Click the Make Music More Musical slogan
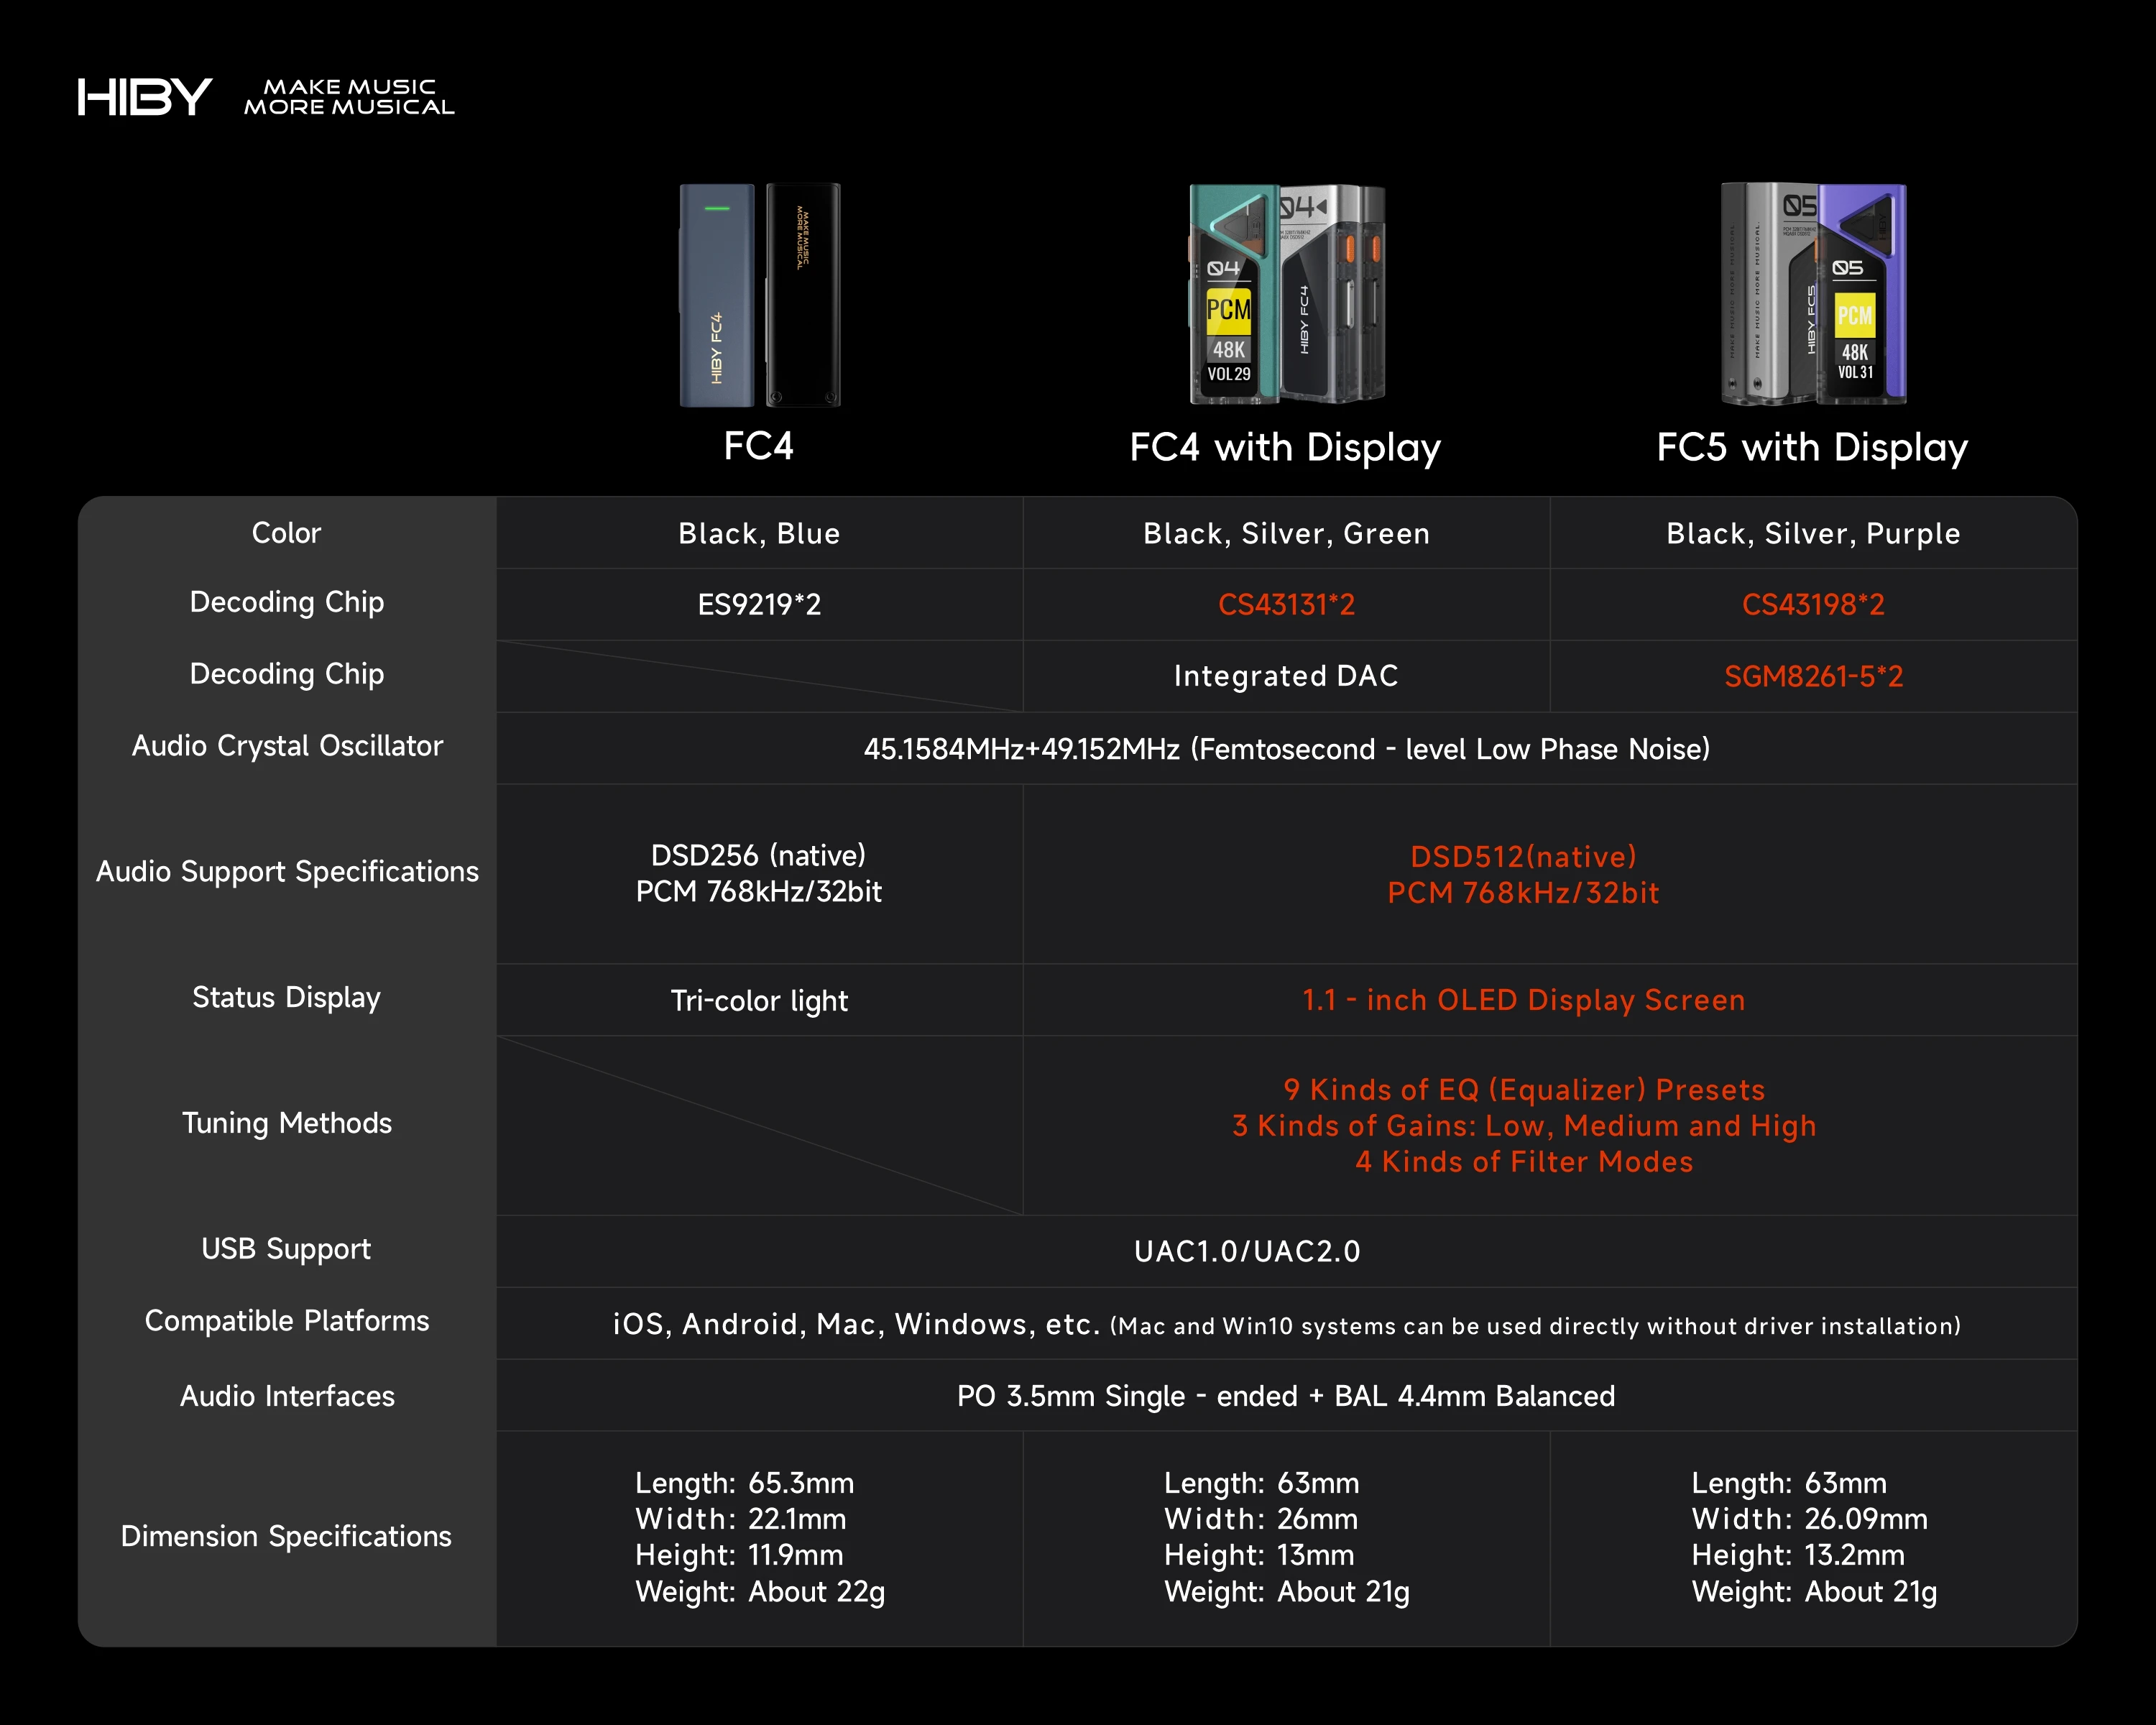Image resolution: width=2156 pixels, height=1725 pixels. pos(349,97)
